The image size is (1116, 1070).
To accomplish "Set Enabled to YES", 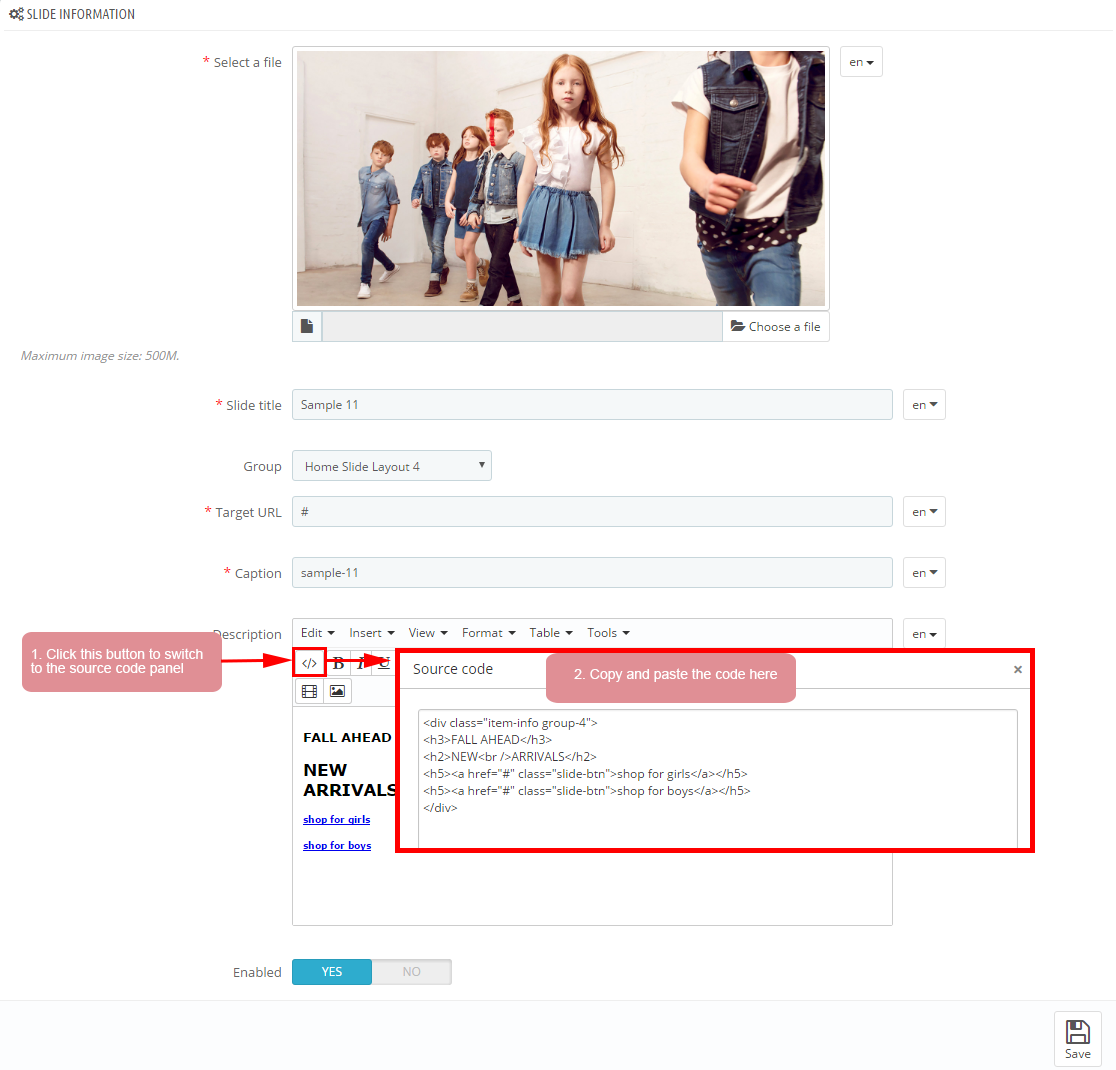I will coord(332,972).
